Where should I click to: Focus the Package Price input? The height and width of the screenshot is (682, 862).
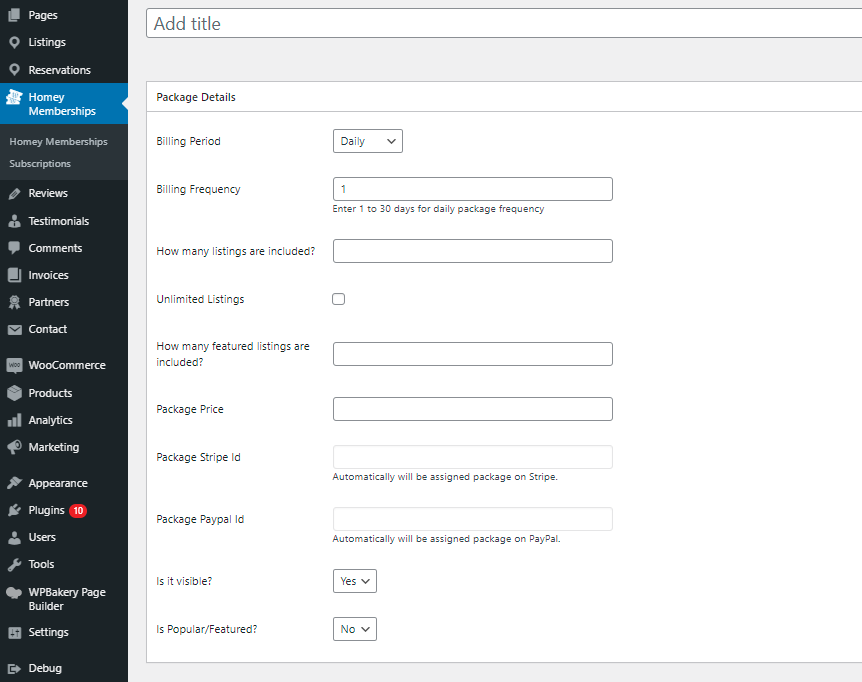[x=473, y=409]
